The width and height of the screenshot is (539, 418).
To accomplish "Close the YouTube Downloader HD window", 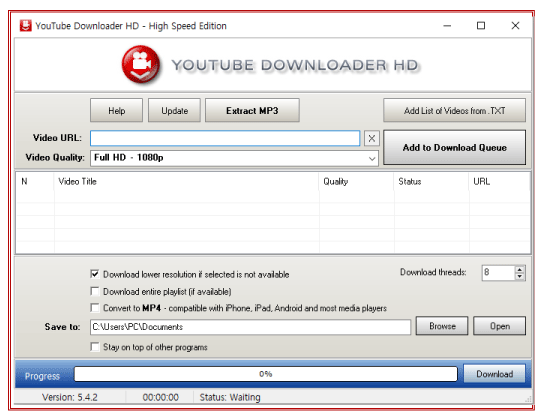I will click(x=515, y=26).
